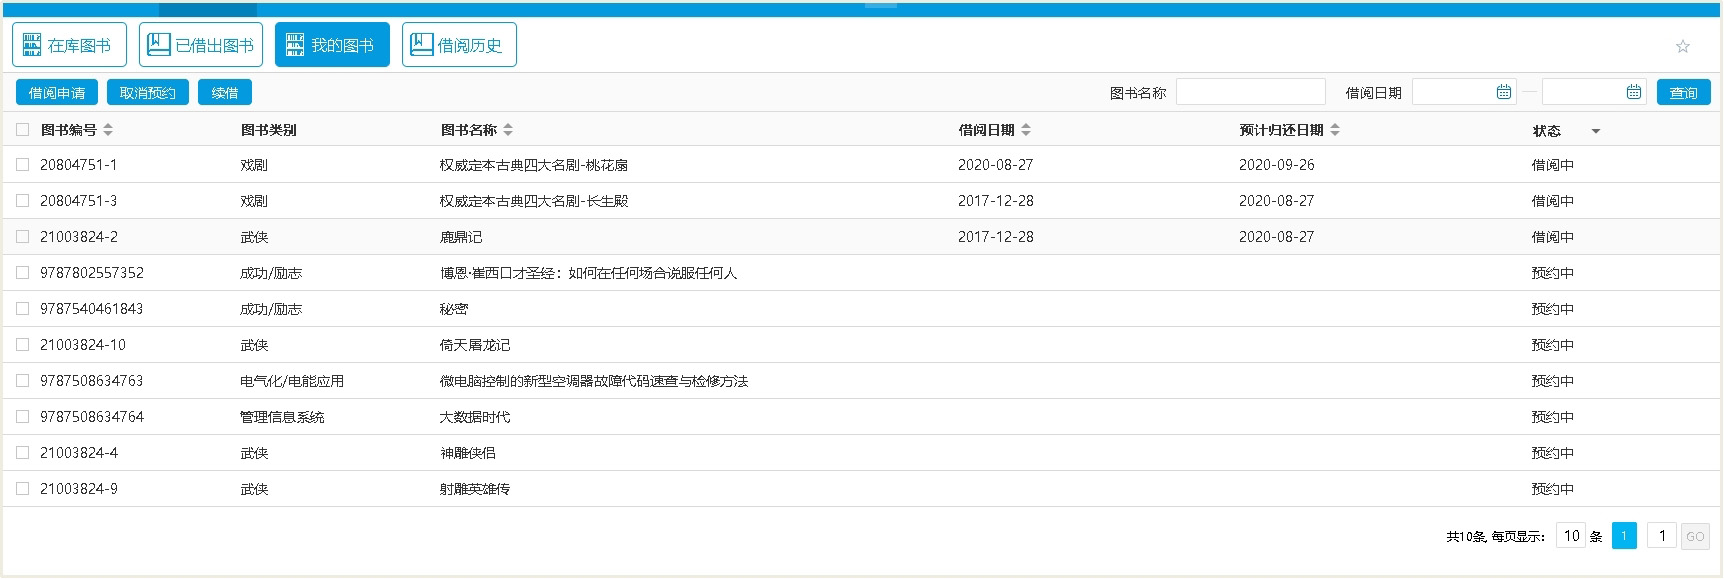1724x579 pixels.
Task: Toggle the select-all checkbox in header
Action: click(x=22, y=130)
